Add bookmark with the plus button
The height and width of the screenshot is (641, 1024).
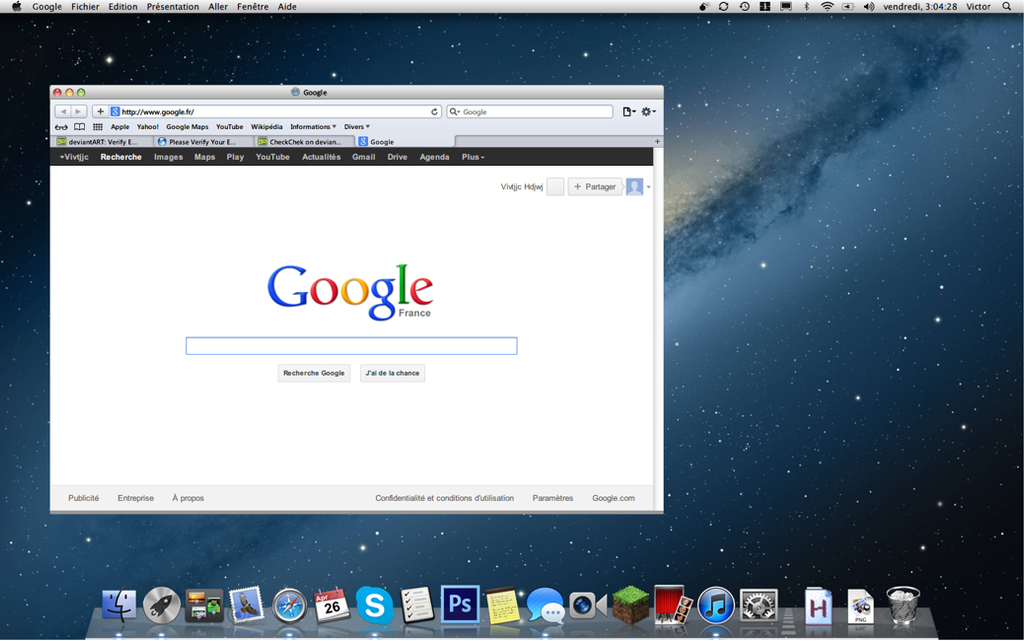pos(100,112)
